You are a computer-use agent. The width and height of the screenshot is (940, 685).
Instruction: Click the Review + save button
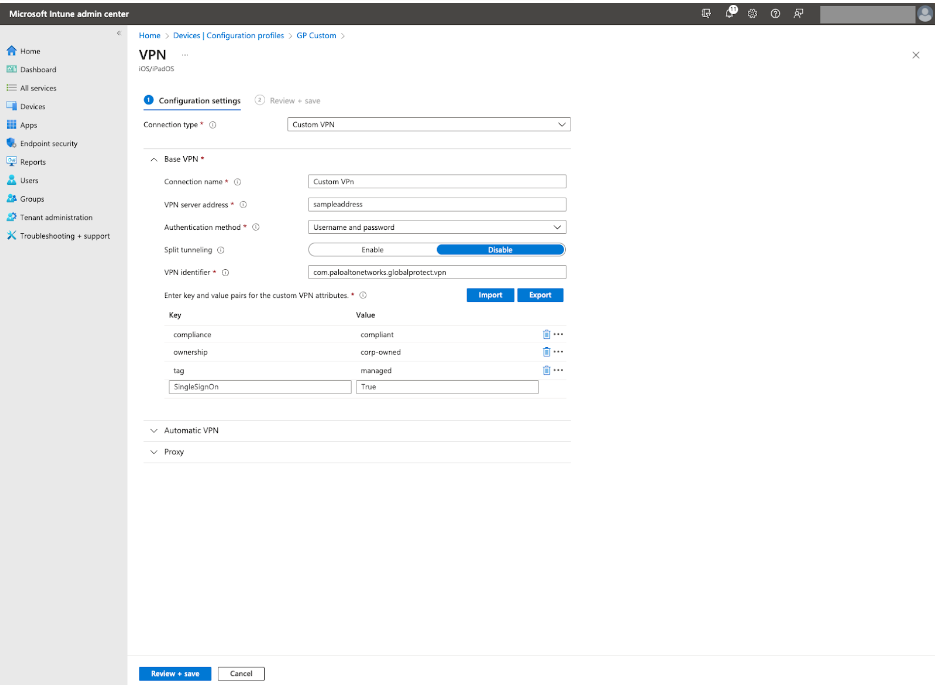coord(174,673)
